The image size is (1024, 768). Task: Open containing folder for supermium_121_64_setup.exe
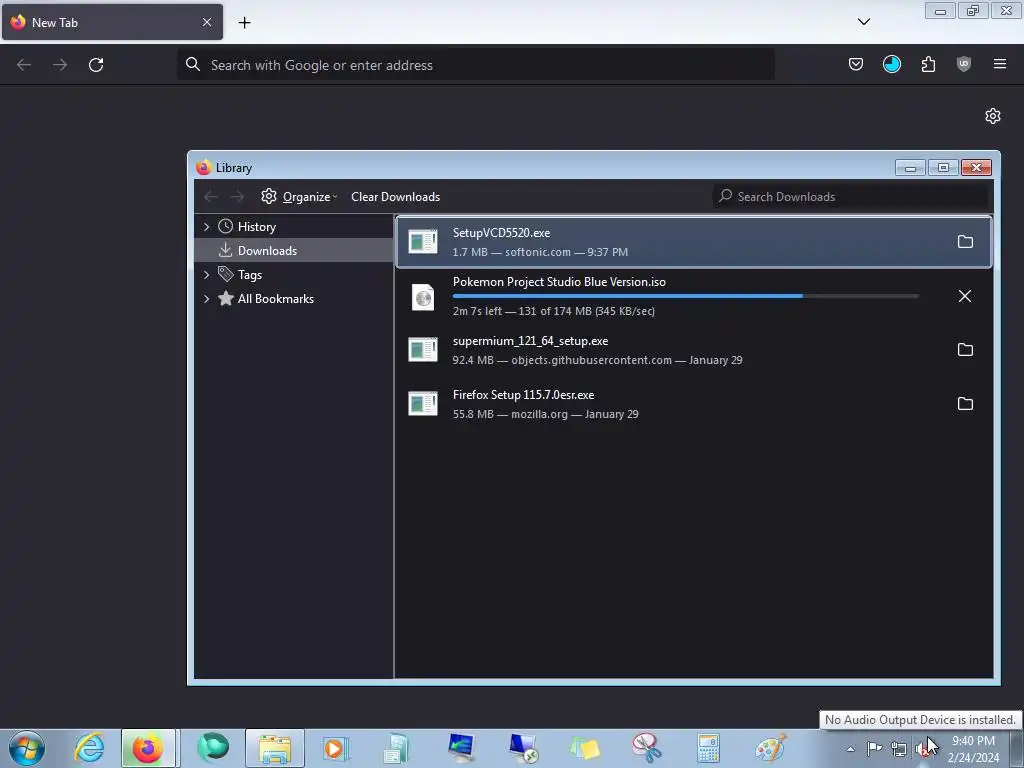point(965,349)
